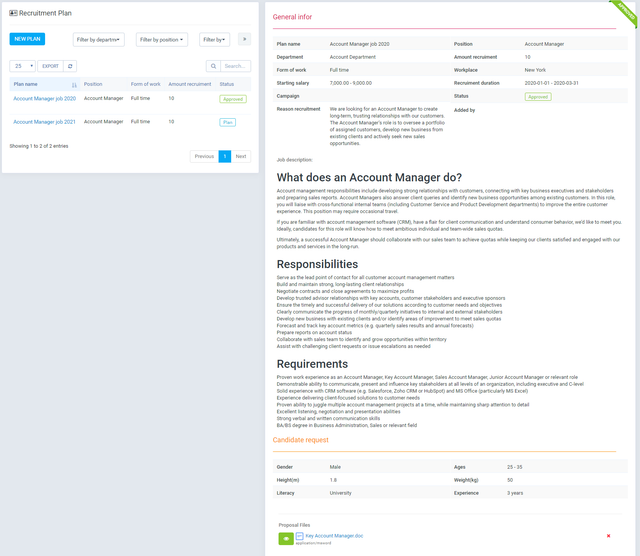The height and width of the screenshot is (556, 640).
Task: Click the Account Department value
Action: point(353,57)
